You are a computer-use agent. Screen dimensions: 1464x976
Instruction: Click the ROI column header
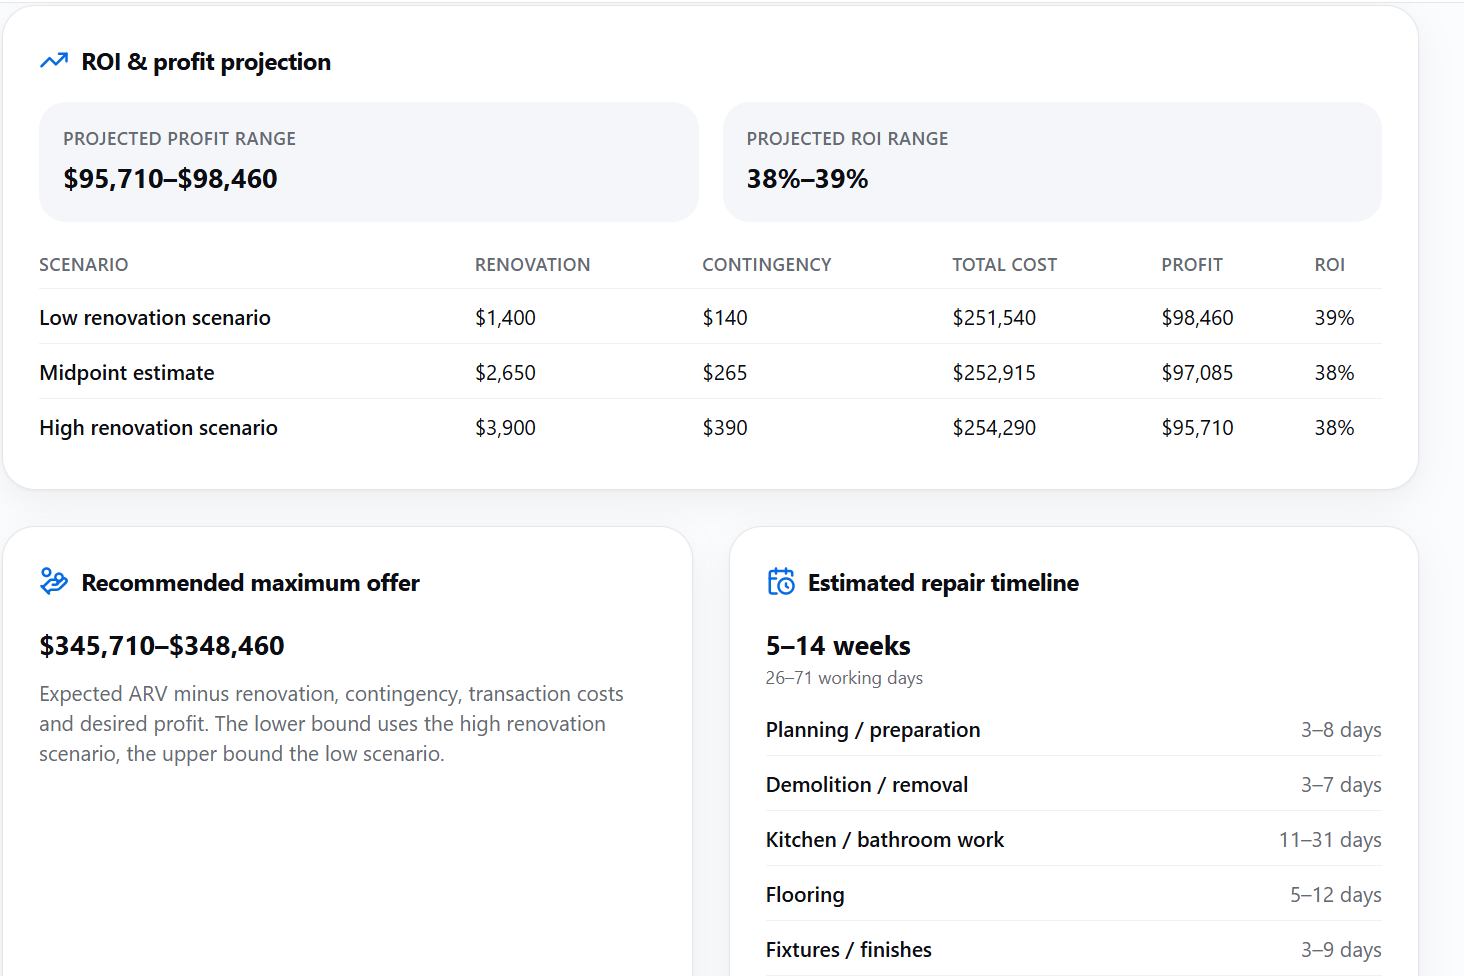click(1329, 265)
